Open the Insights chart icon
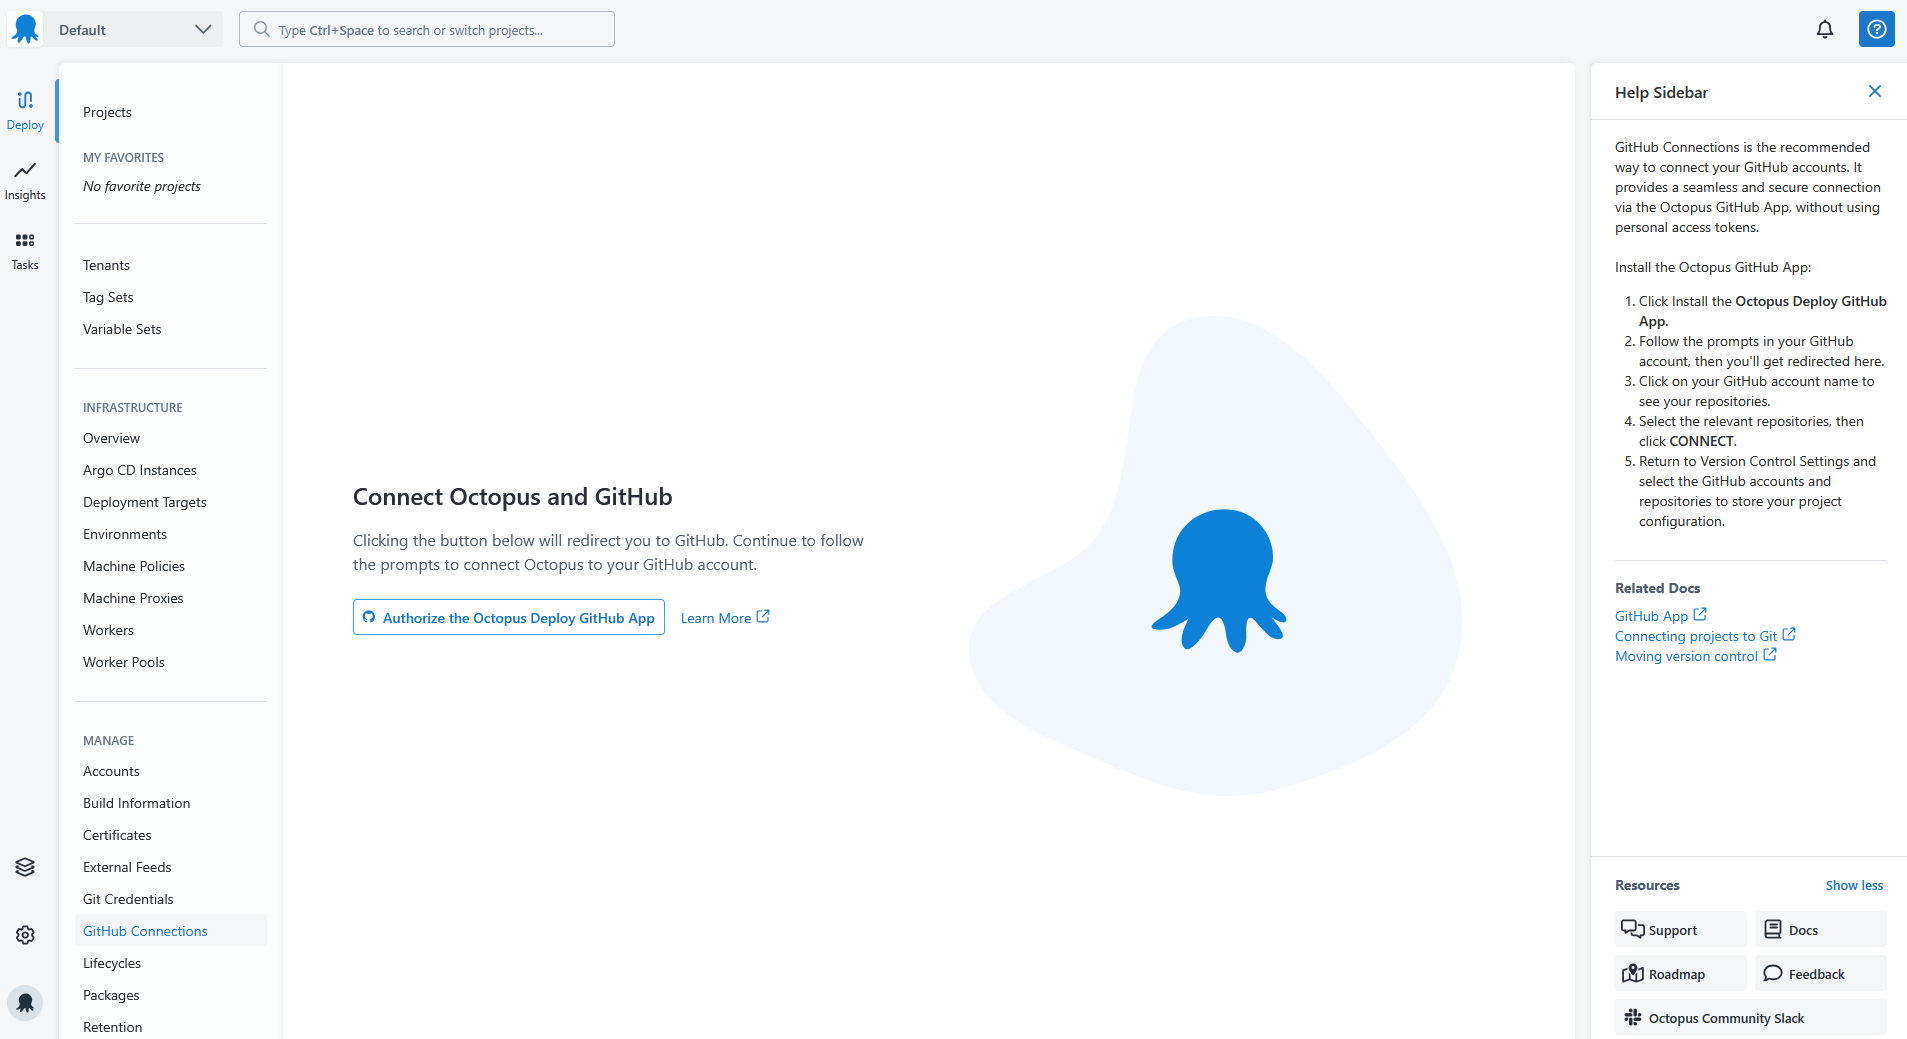 click(25, 170)
